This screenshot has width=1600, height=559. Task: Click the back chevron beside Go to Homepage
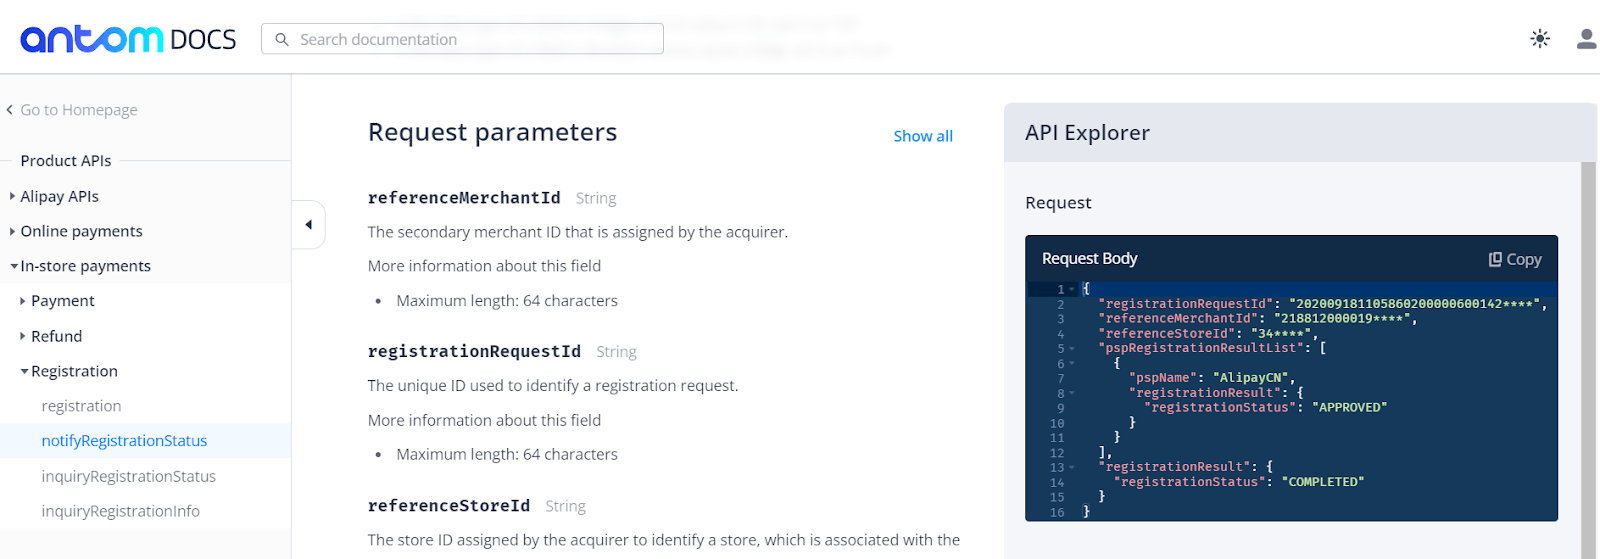10,110
